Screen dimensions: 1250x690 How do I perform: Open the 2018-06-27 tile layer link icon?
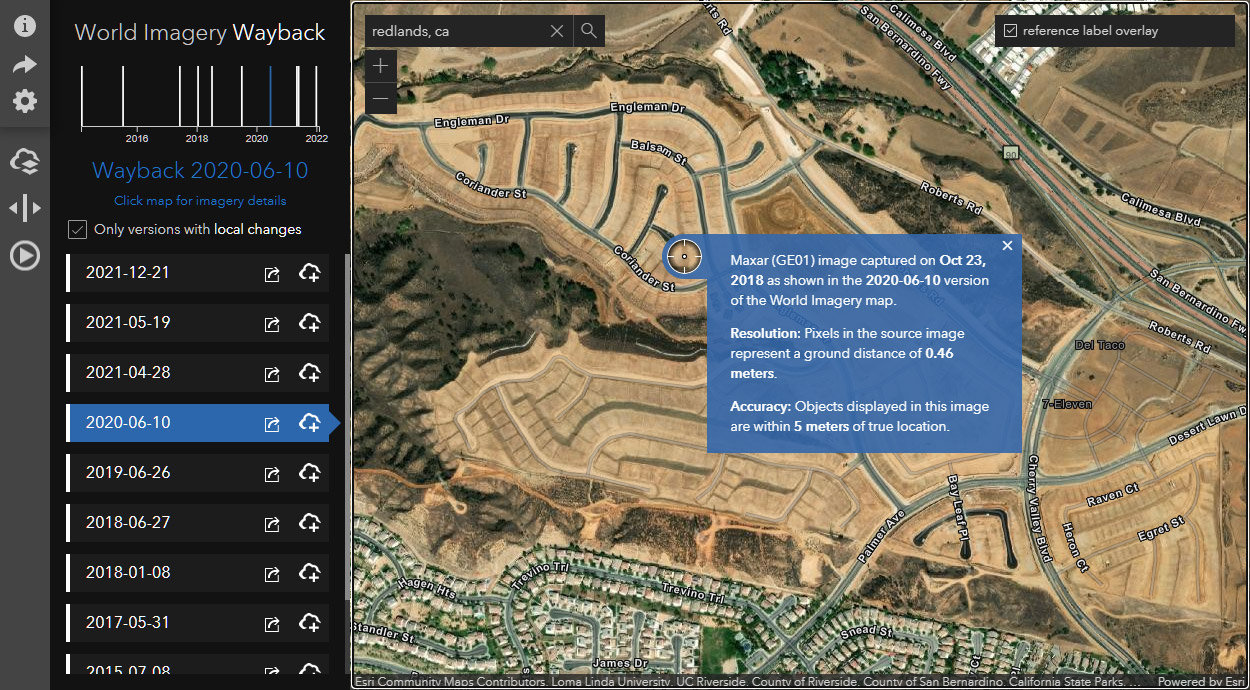(x=272, y=524)
